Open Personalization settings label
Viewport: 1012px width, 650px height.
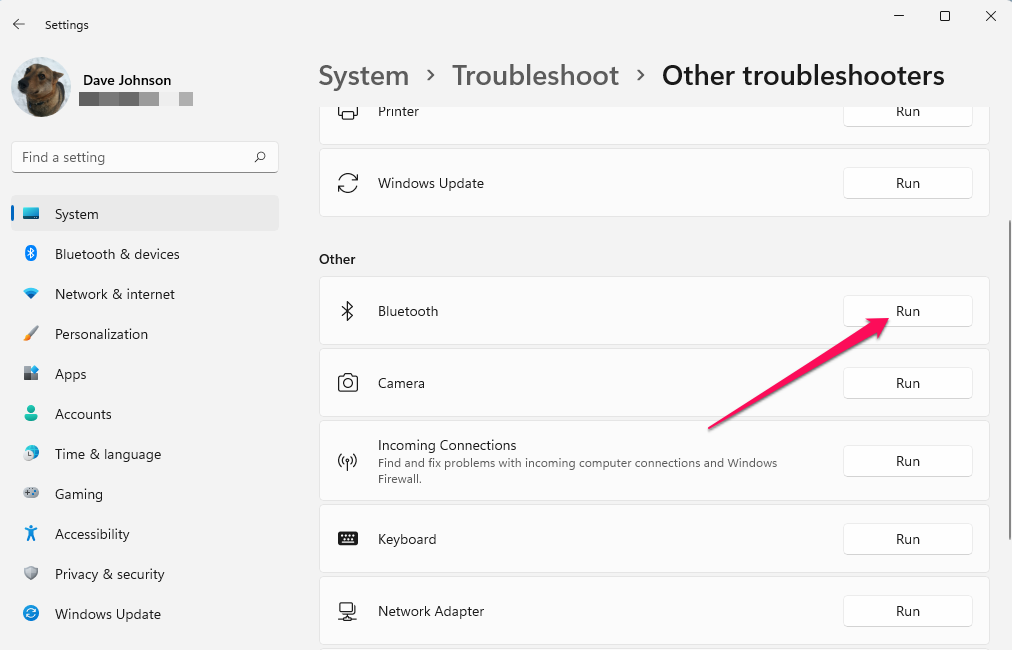[101, 334]
